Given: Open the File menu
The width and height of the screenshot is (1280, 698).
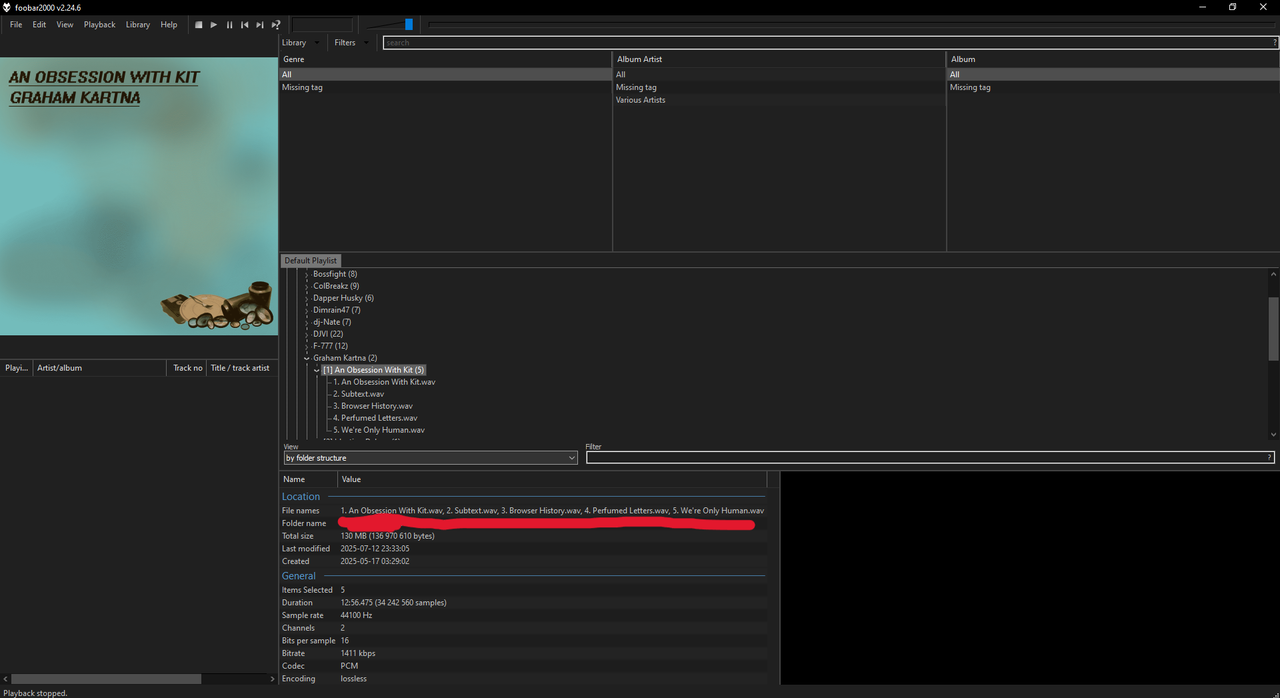Looking at the screenshot, I should [16, 25].
